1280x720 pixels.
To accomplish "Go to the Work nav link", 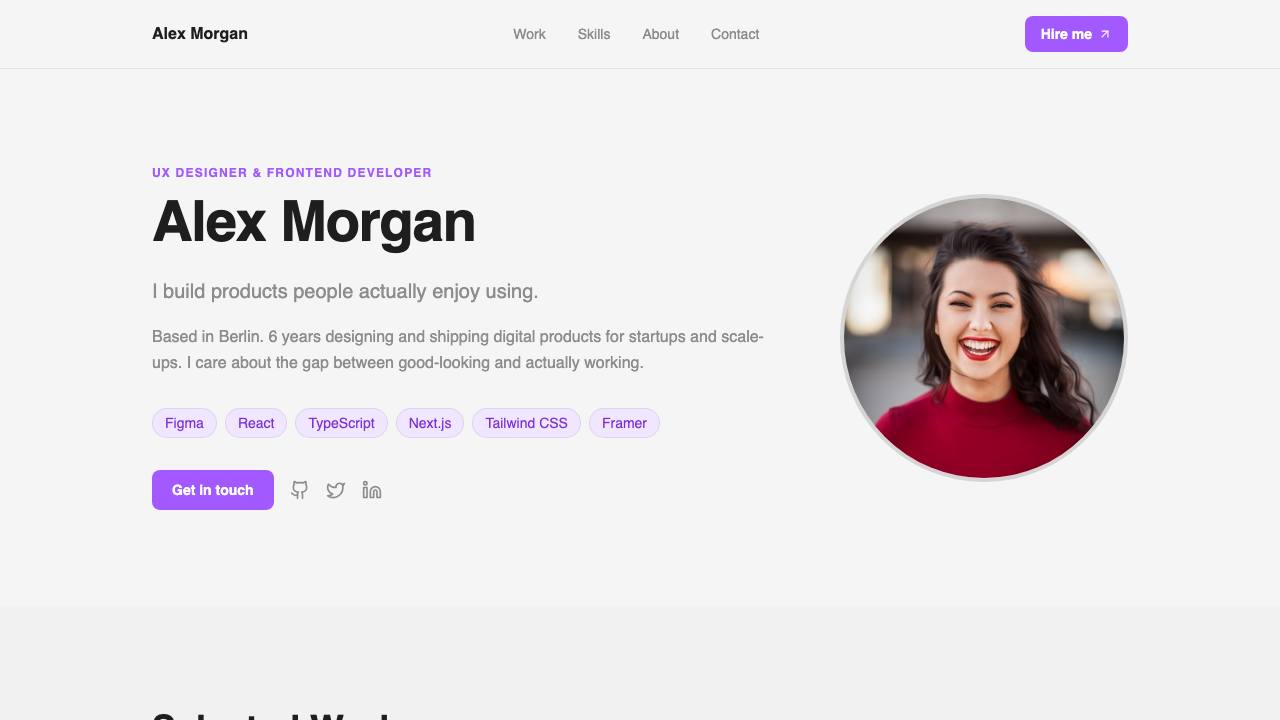I will [529, 34].
